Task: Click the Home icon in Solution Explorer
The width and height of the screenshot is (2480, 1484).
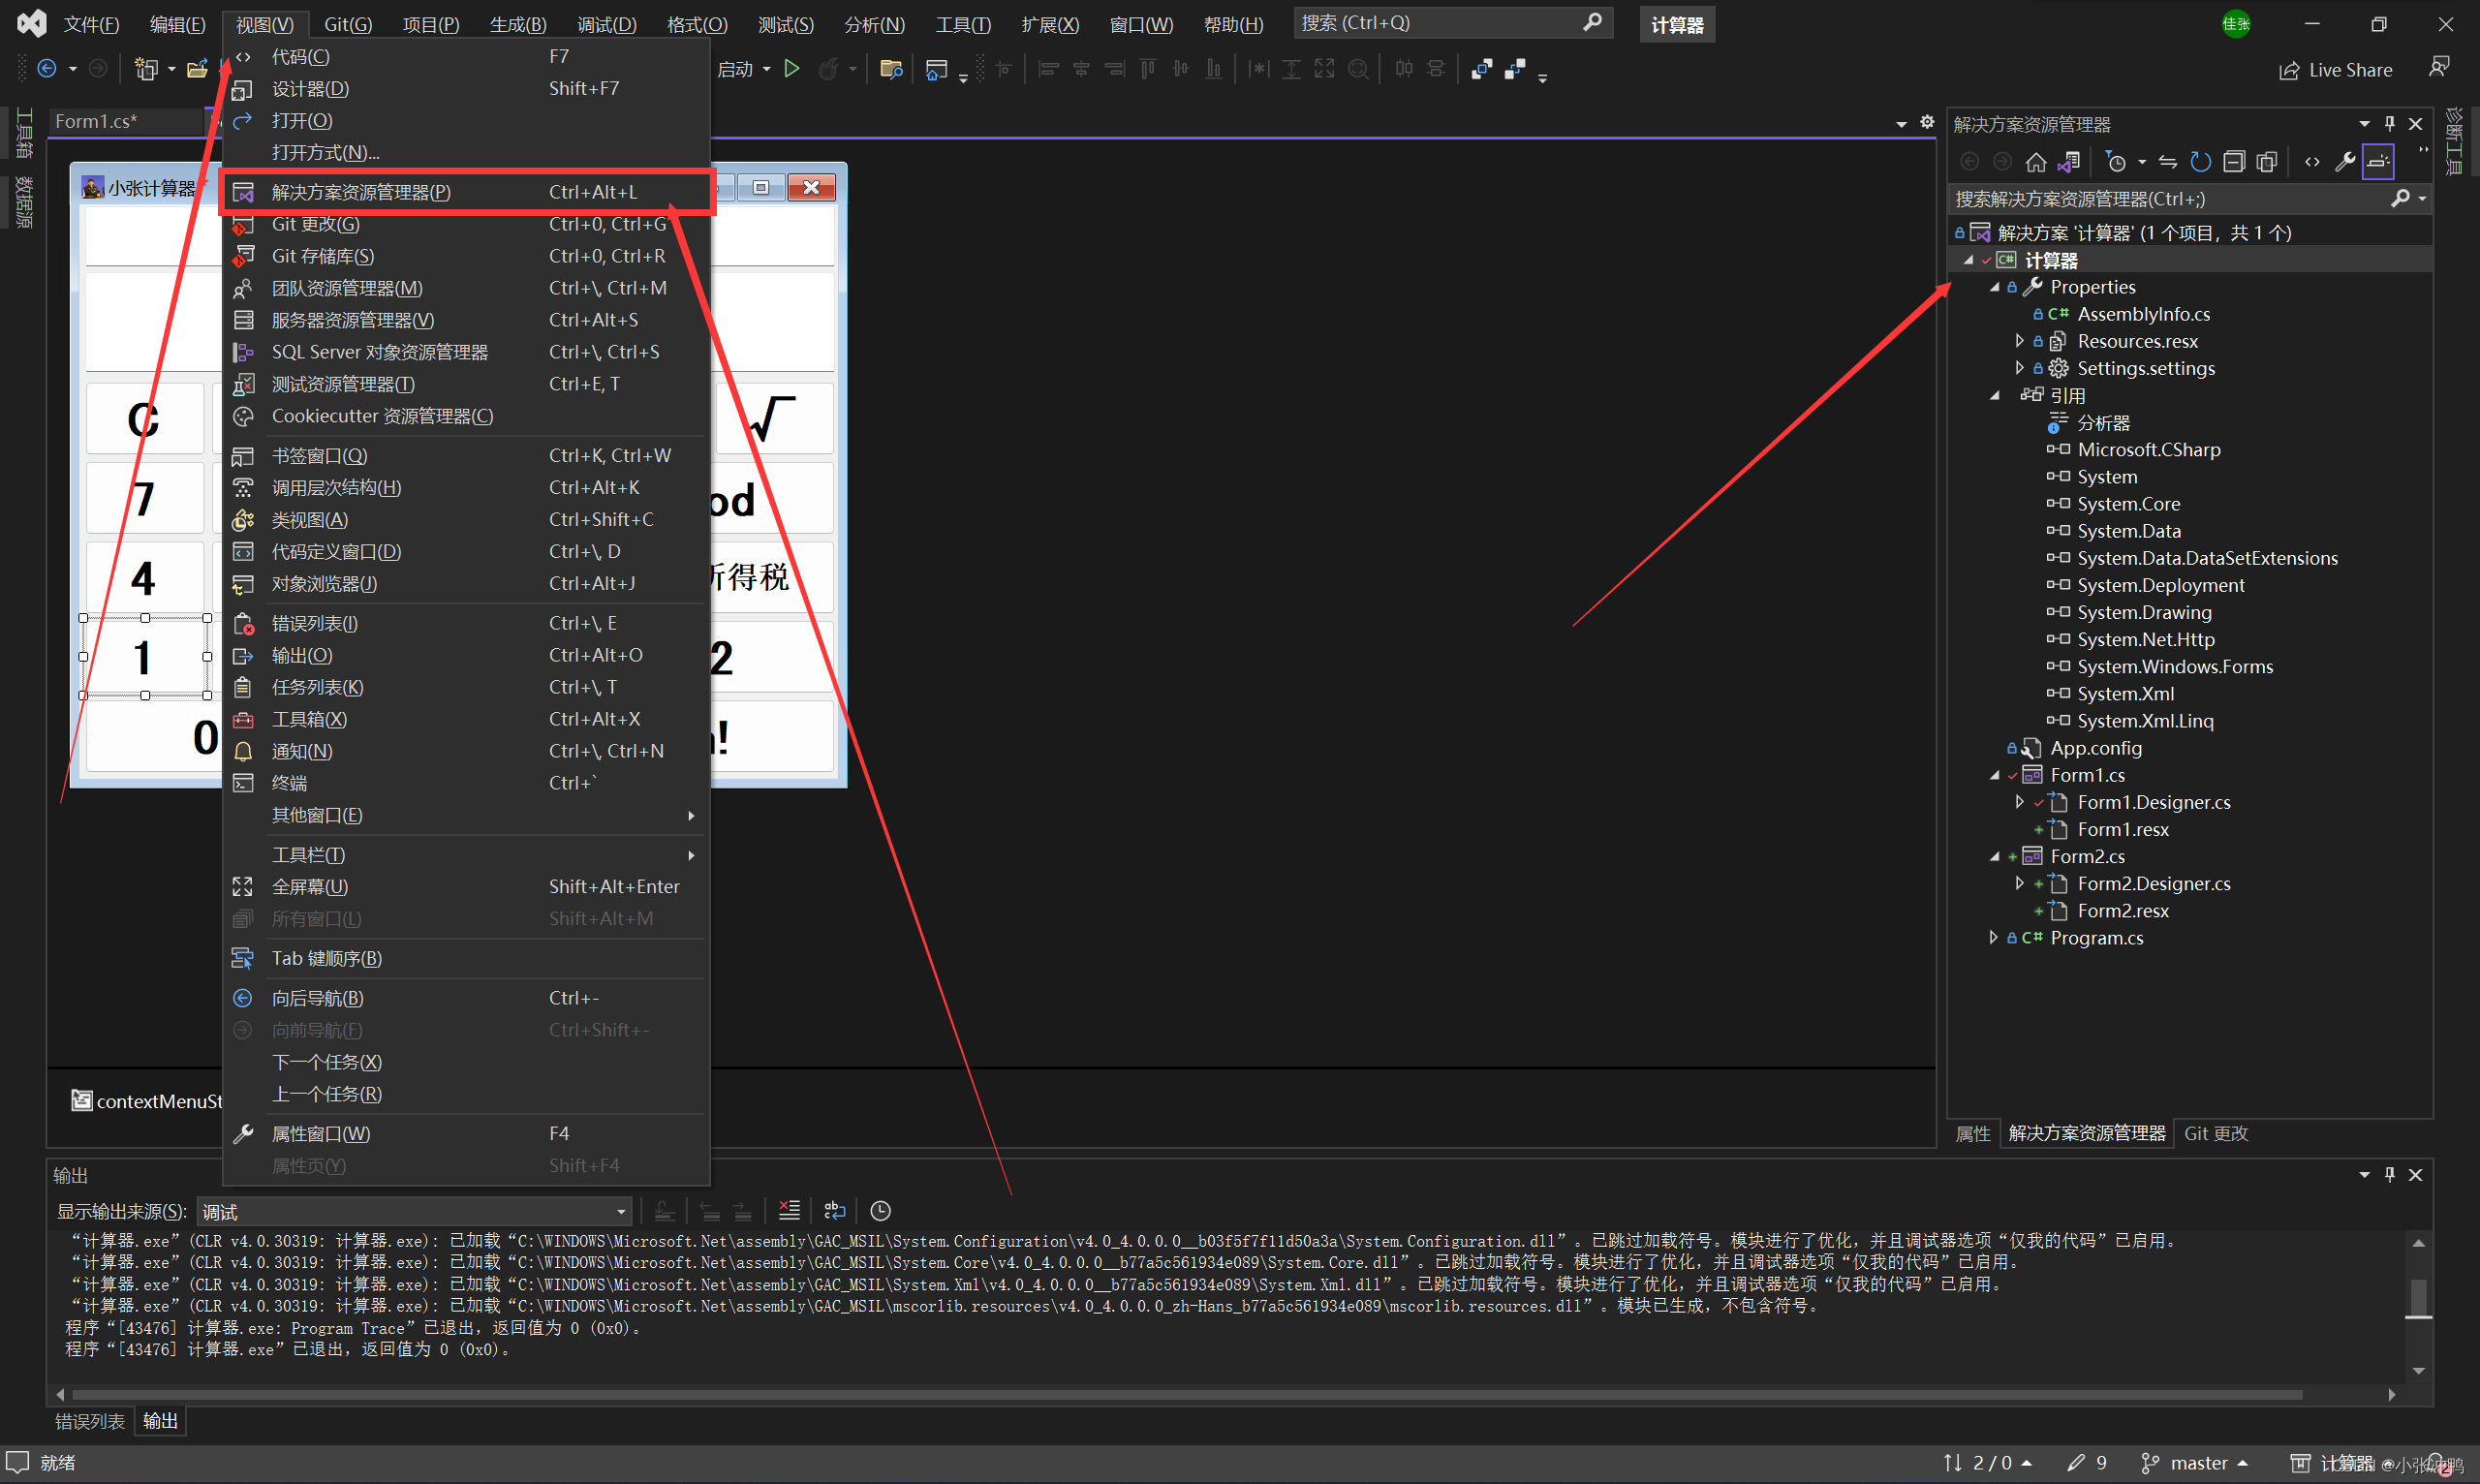Action: 2036,162
